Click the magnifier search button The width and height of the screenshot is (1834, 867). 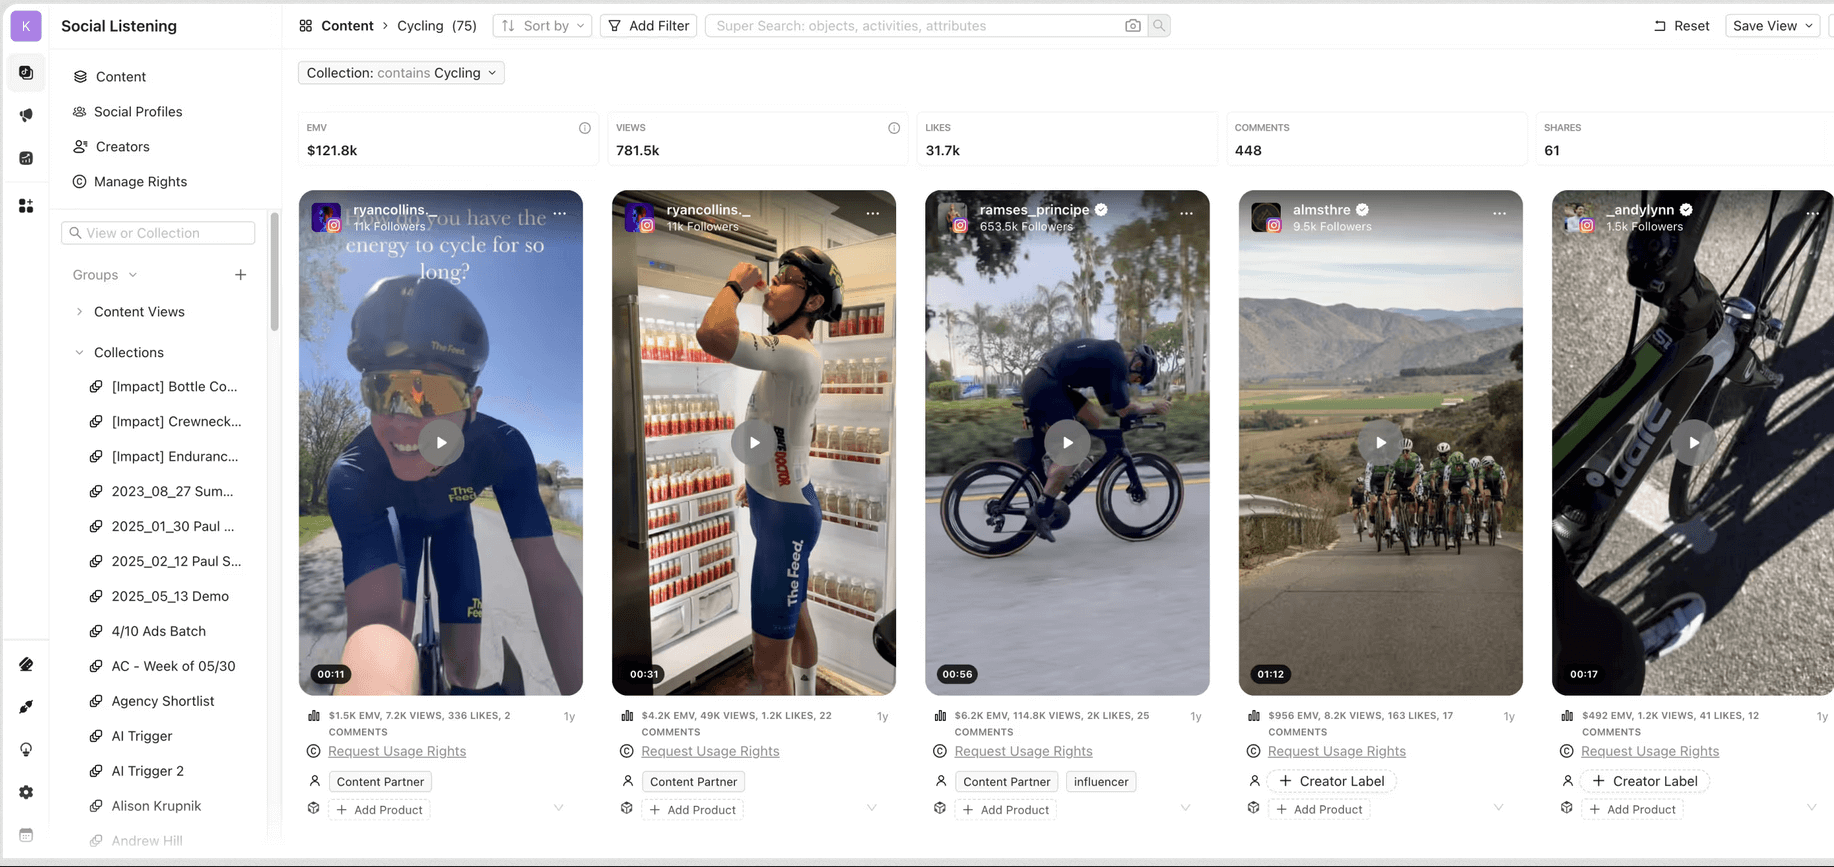1159,26
